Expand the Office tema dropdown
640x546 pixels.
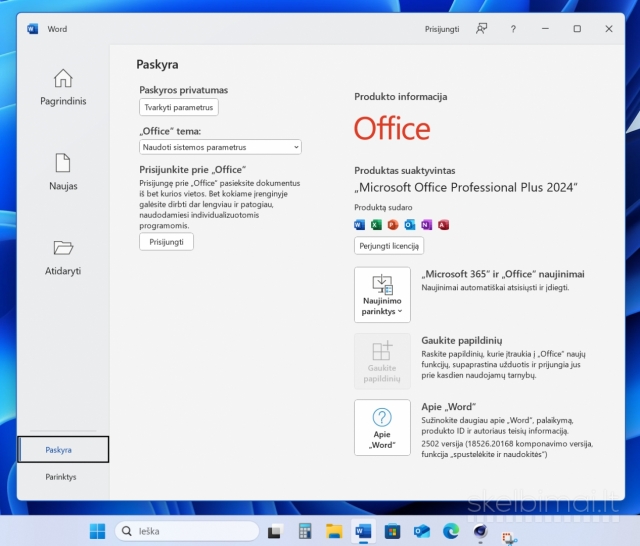[x=220, y=147]
